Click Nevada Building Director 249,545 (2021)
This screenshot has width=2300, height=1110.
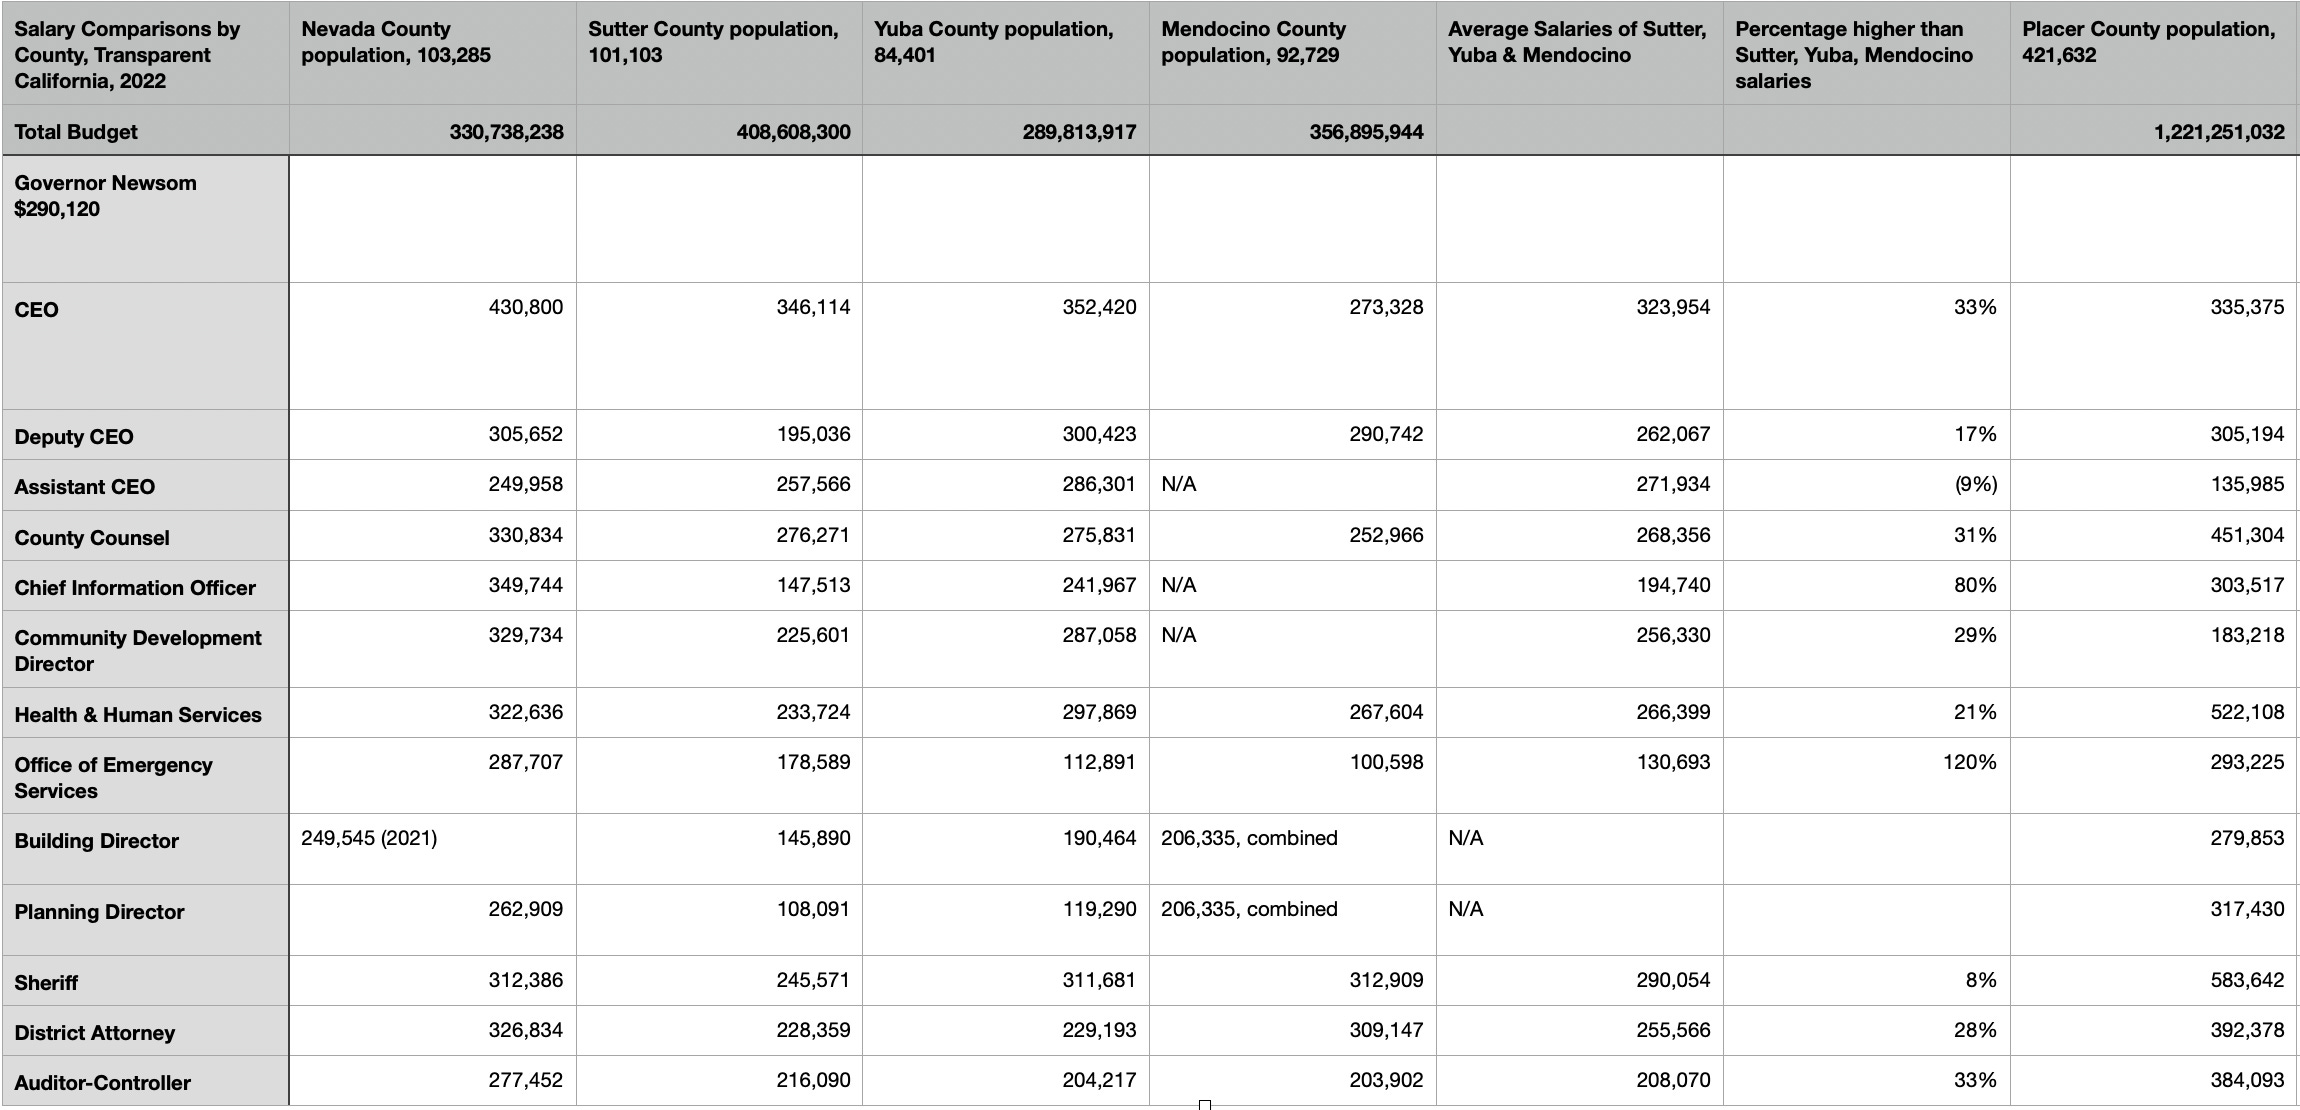[x=369, y=838]
